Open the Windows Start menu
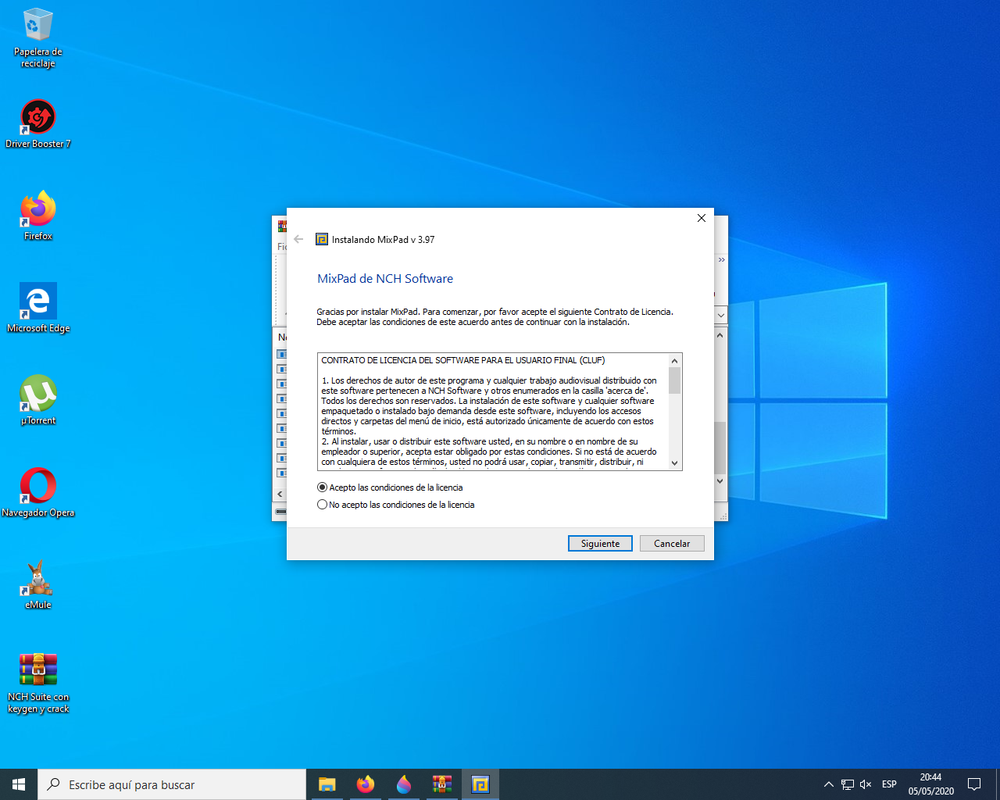 (18, 785)
